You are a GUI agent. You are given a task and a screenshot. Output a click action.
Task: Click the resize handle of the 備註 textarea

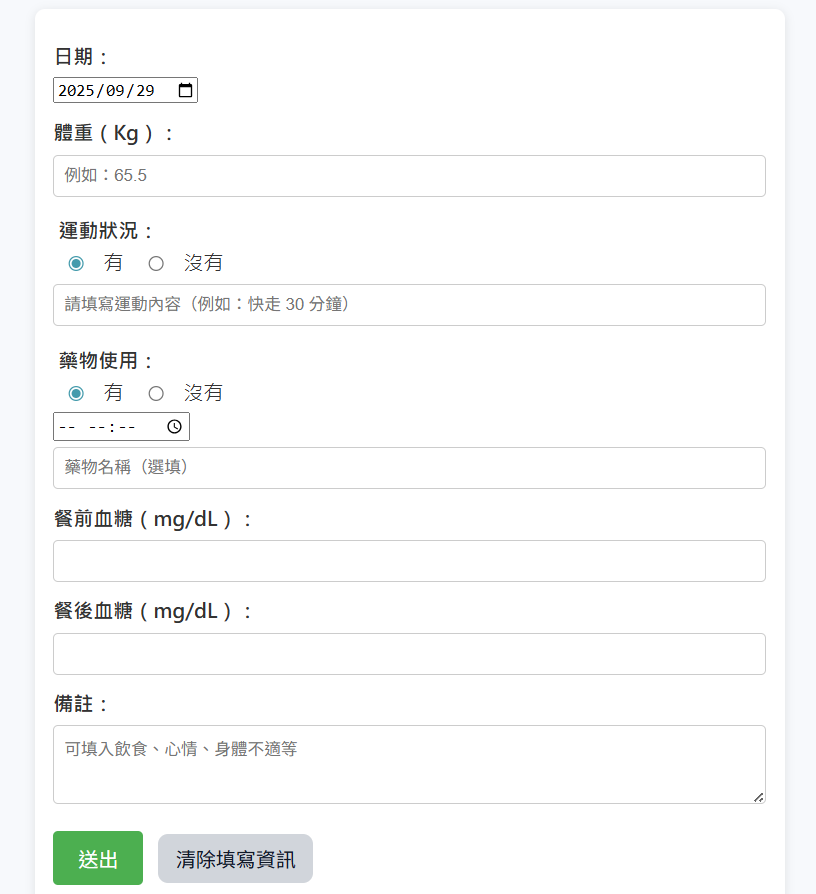[x=758, y=796]
